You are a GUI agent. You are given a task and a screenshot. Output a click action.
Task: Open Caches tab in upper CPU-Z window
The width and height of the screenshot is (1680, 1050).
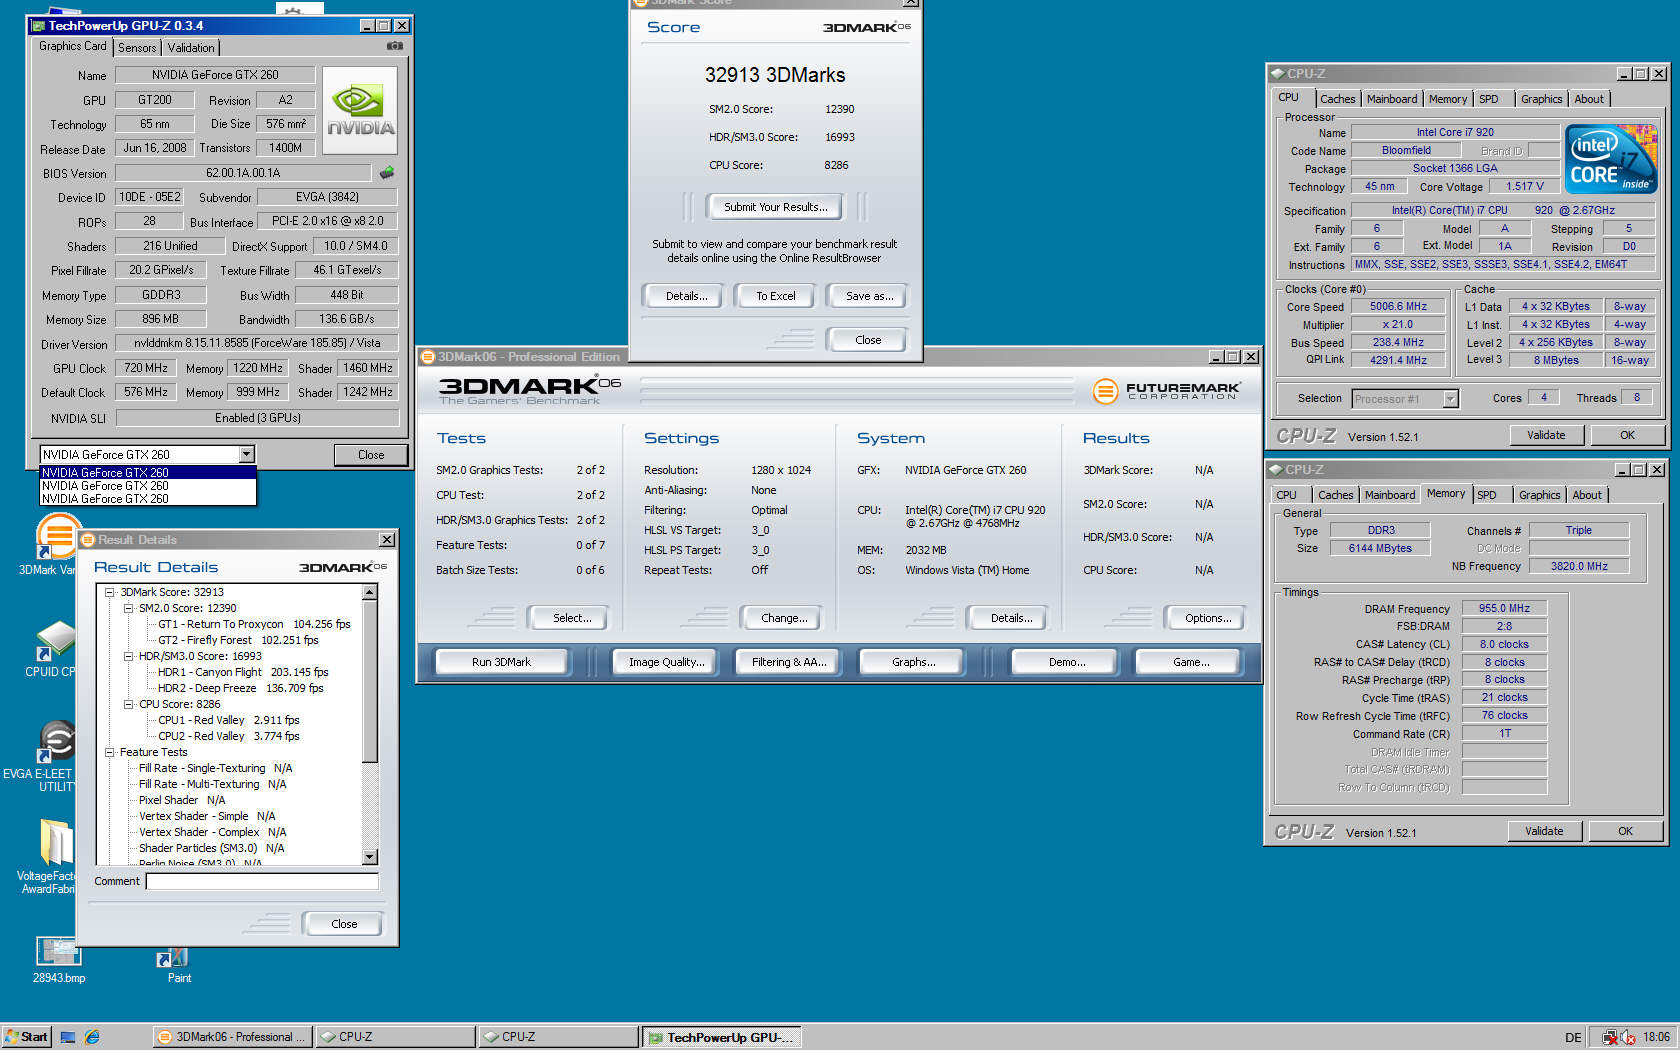click(x=1337, y=99)
